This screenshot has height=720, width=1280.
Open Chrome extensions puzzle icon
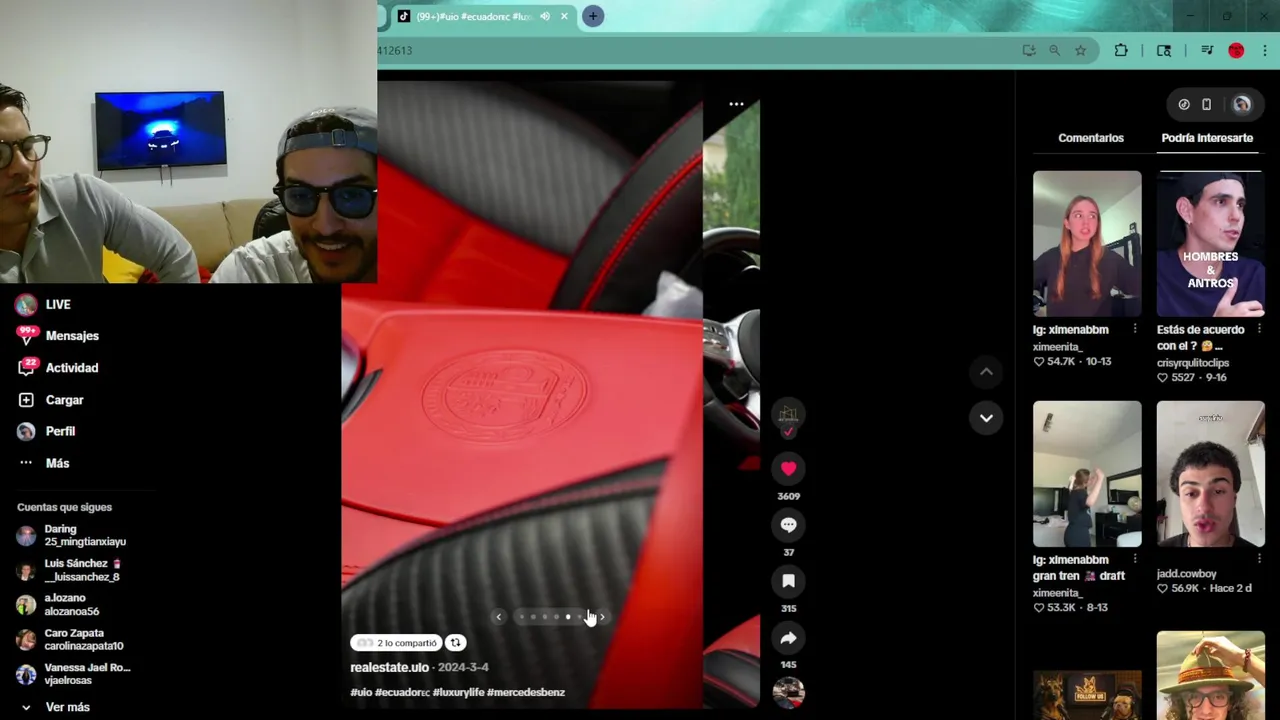(x=1121, y=50)
